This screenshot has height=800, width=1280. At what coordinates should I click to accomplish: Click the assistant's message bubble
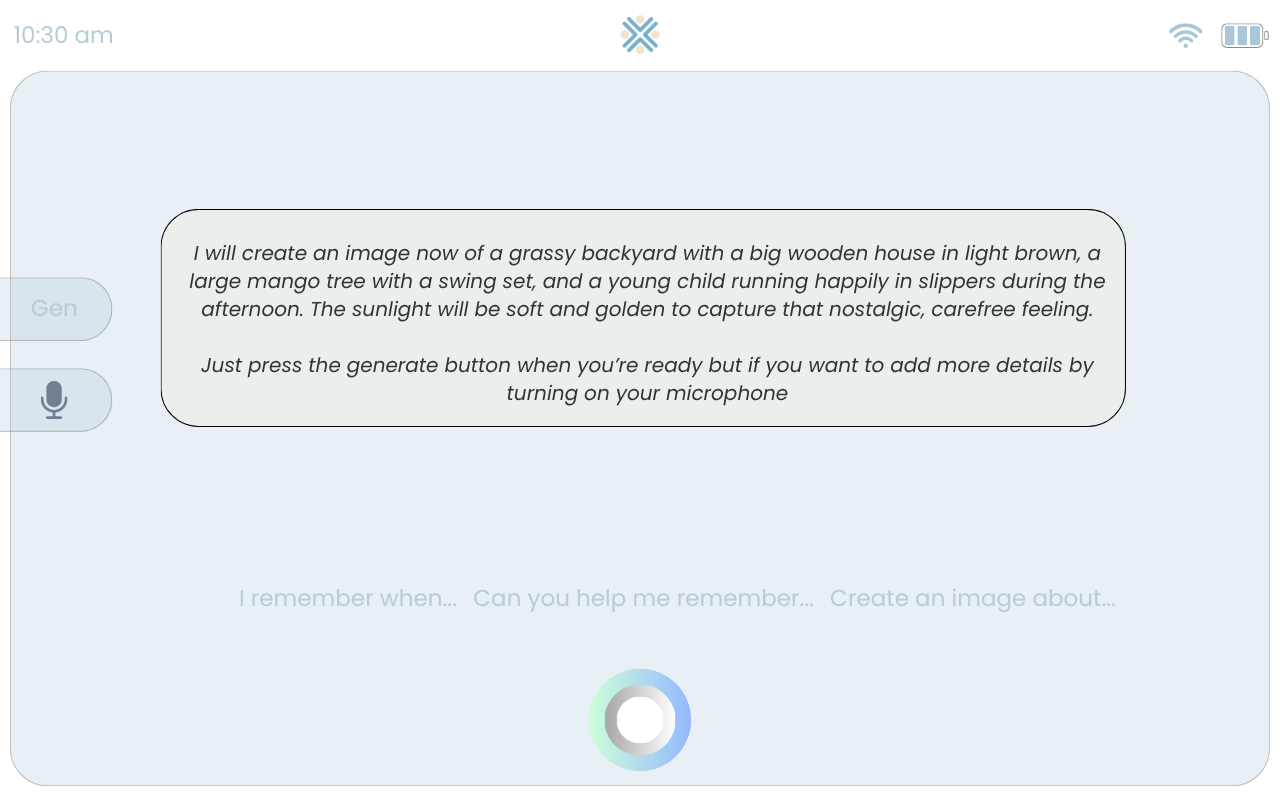coord(643,318)
